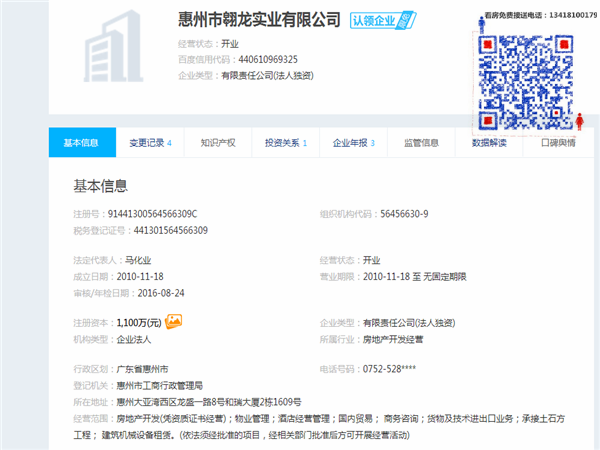Click business term 2010-11-18 至 无固定期限
Viewport: 600px width, 450px height.
tap(415, 277)
